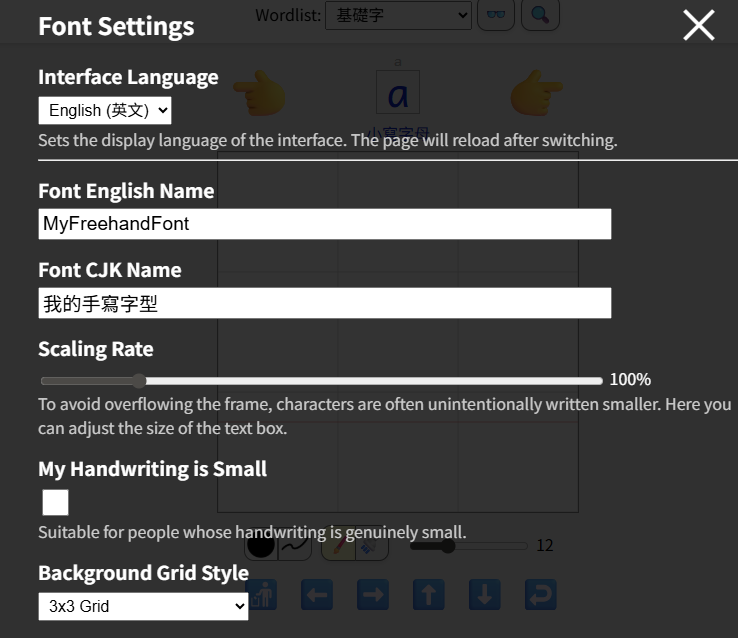This screenshot has width=738, height=638.
Task: Adjust the Scaling Rate slider
Action: point(321,381)
